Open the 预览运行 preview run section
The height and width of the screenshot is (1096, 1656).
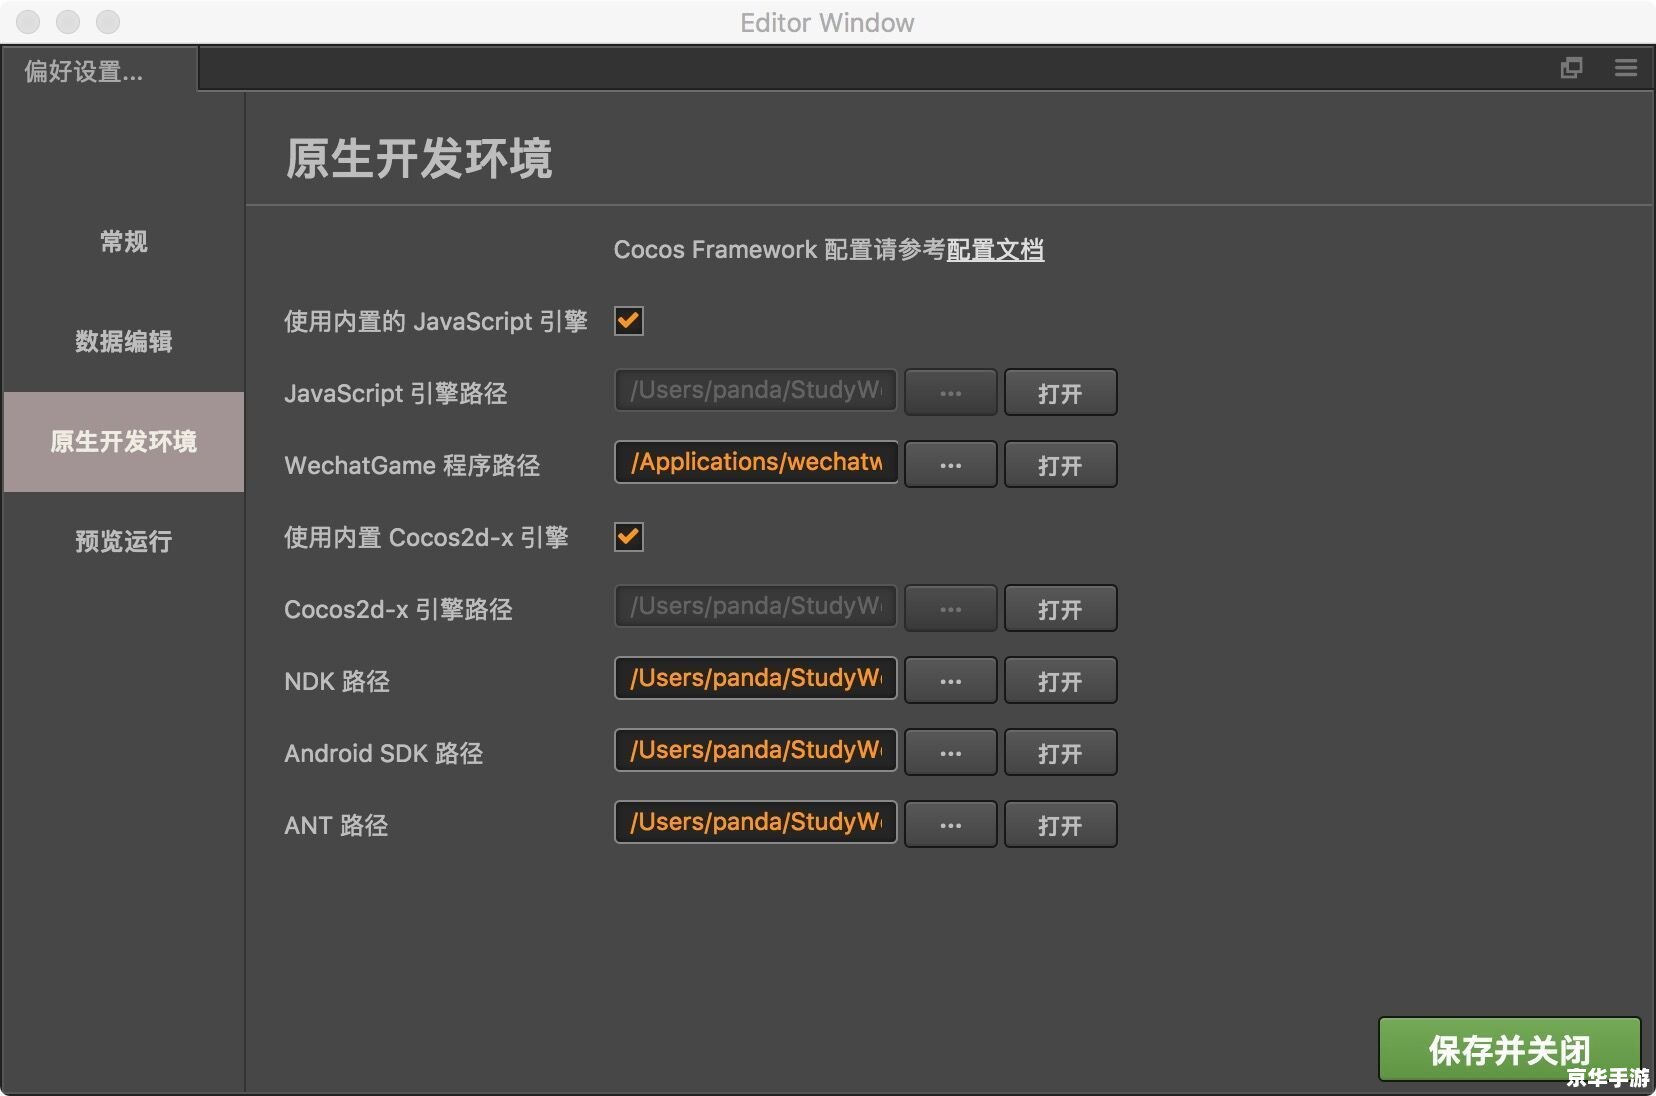[124, 542]
